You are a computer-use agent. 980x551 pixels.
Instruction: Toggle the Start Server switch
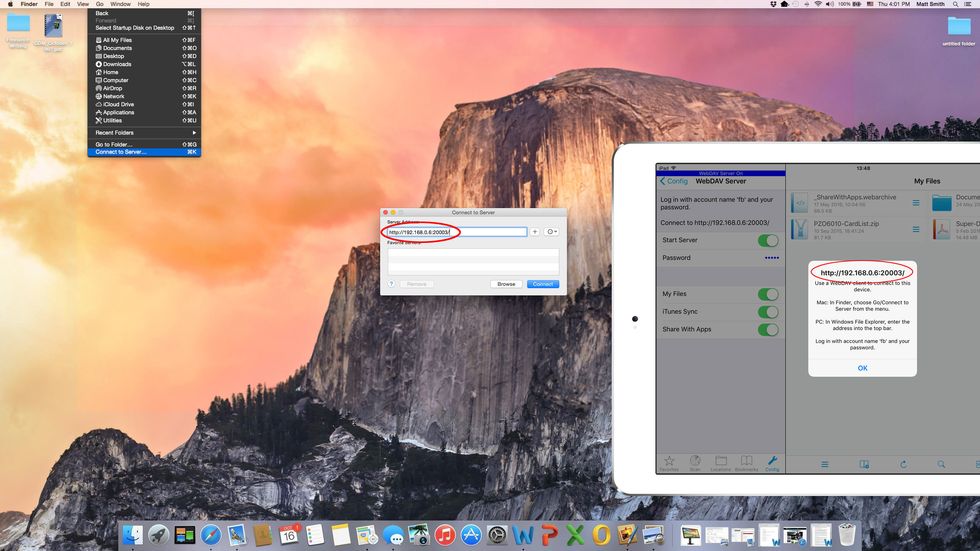tap(767, 240)
